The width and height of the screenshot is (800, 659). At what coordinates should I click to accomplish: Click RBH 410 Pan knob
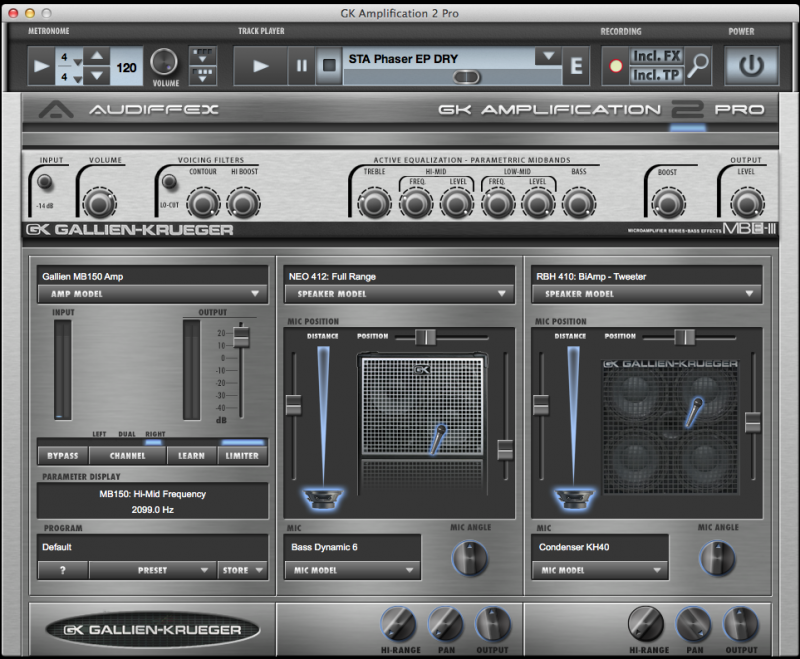(693, 623)
